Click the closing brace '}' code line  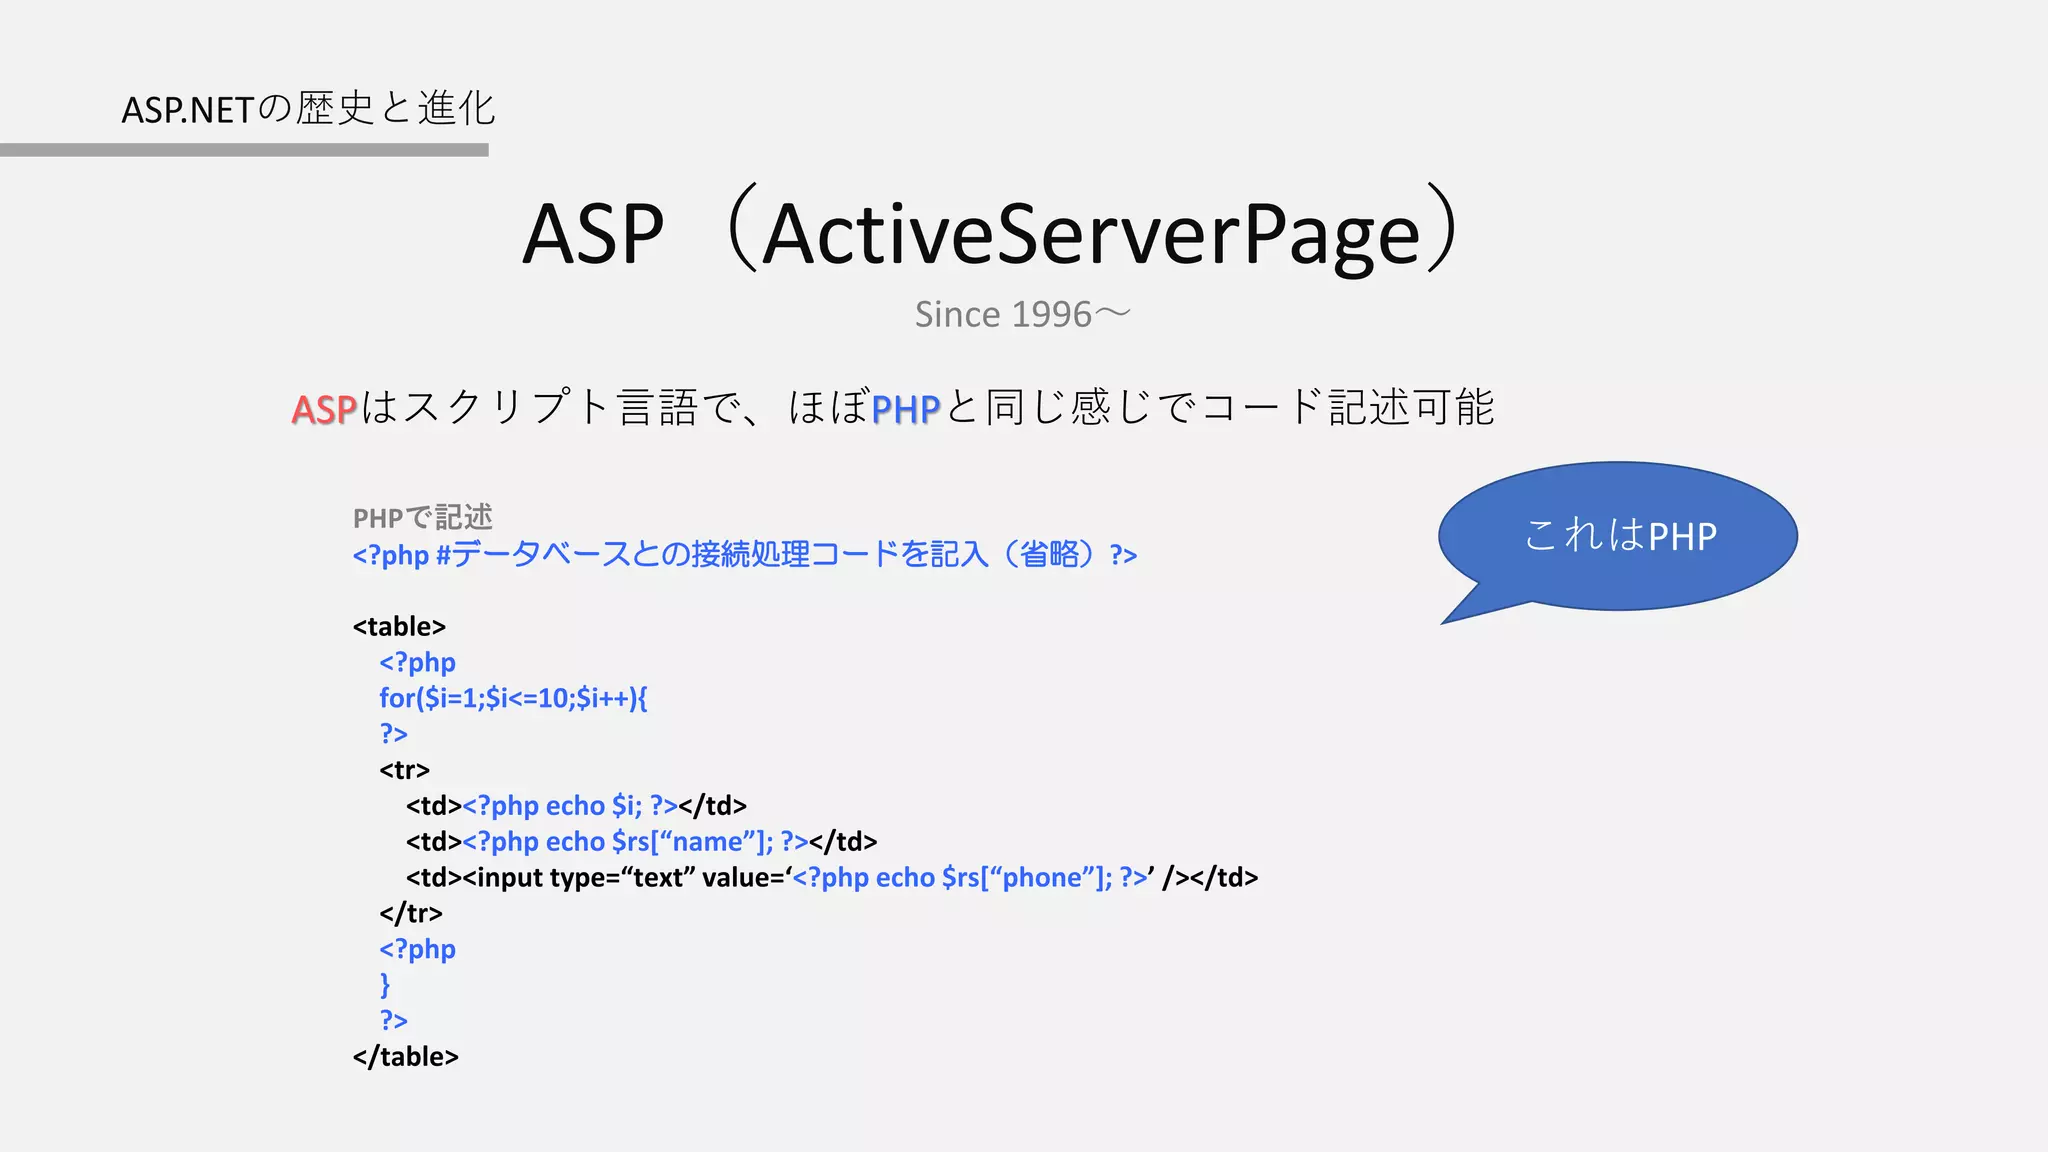(385, 985)
